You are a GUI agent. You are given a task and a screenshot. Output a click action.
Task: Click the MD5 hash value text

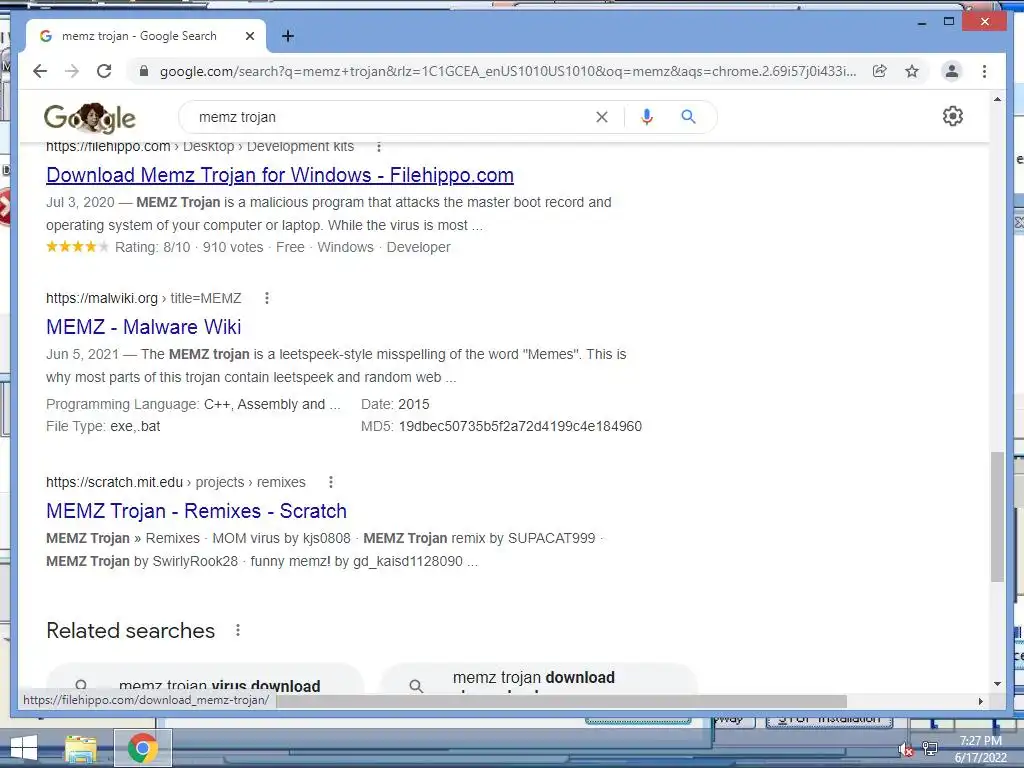pos(520,426)
